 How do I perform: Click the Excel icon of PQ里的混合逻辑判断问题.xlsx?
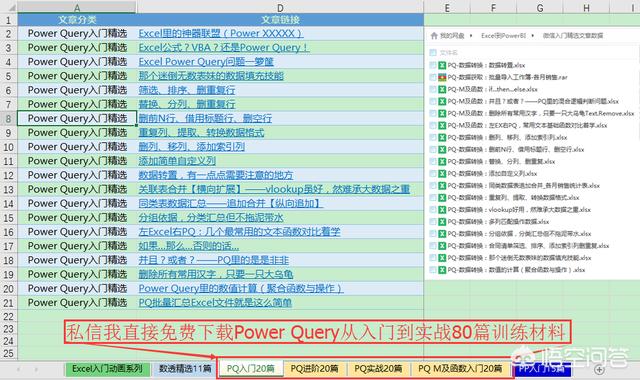click(x=442, y=101)
